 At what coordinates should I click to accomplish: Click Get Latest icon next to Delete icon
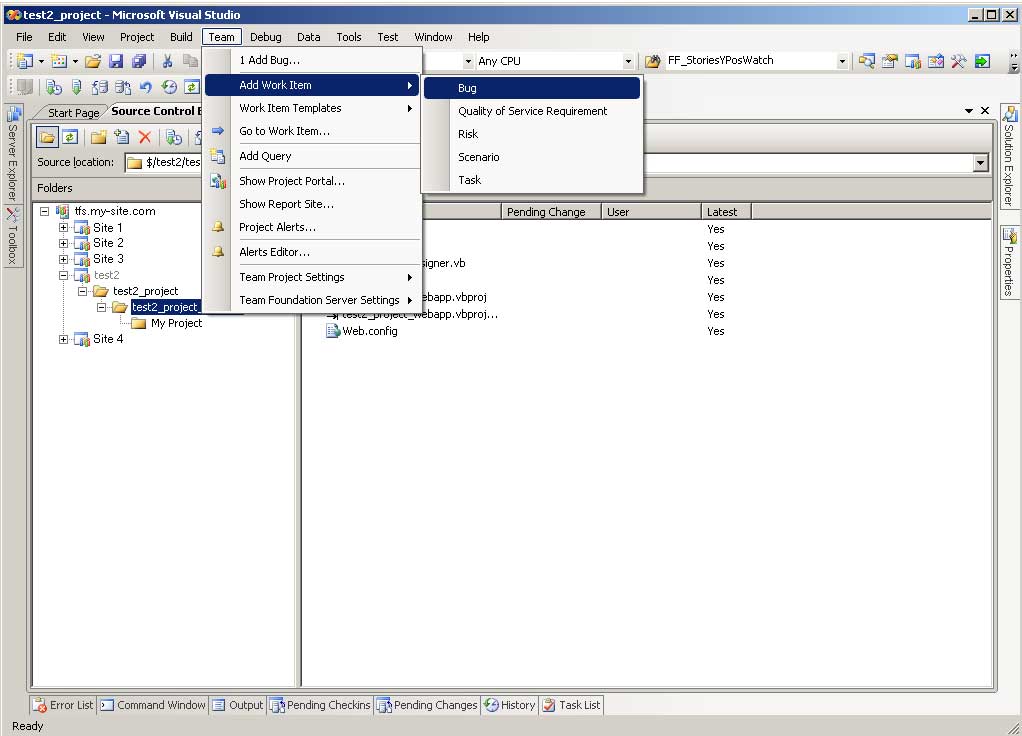tap(173, 137)
